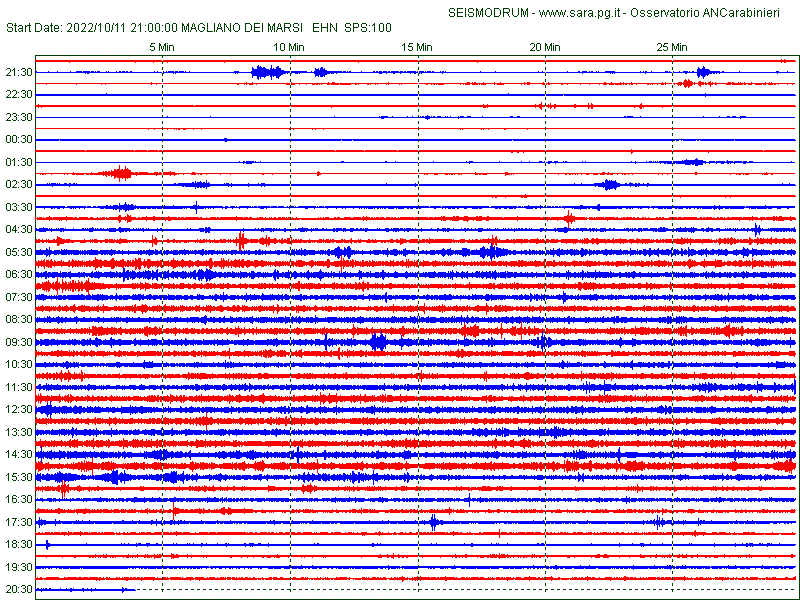800x600 pixels.
Task: Click the '20 Min' time axis label
Action: click(545, 47)
